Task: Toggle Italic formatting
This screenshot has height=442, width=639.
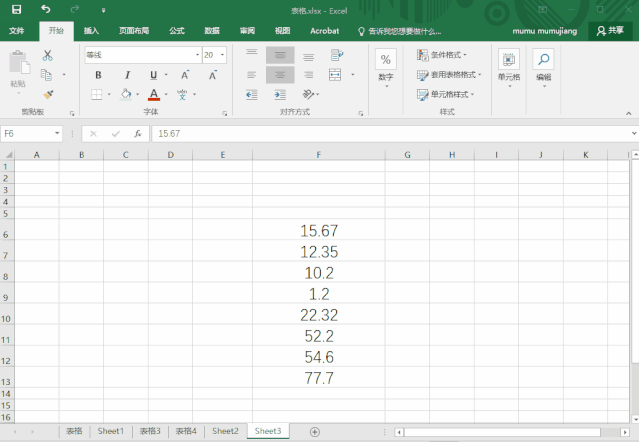Action: pos(127,75)
